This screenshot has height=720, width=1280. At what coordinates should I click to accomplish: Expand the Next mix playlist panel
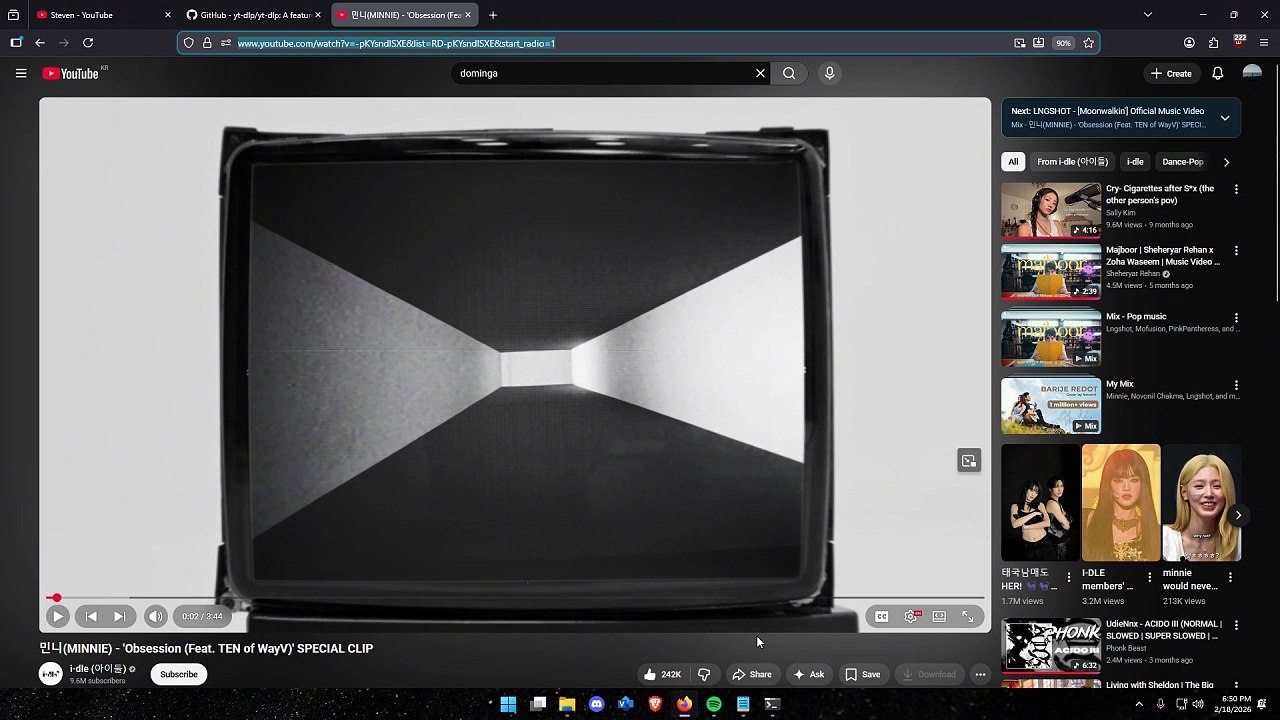[1224, 118]
